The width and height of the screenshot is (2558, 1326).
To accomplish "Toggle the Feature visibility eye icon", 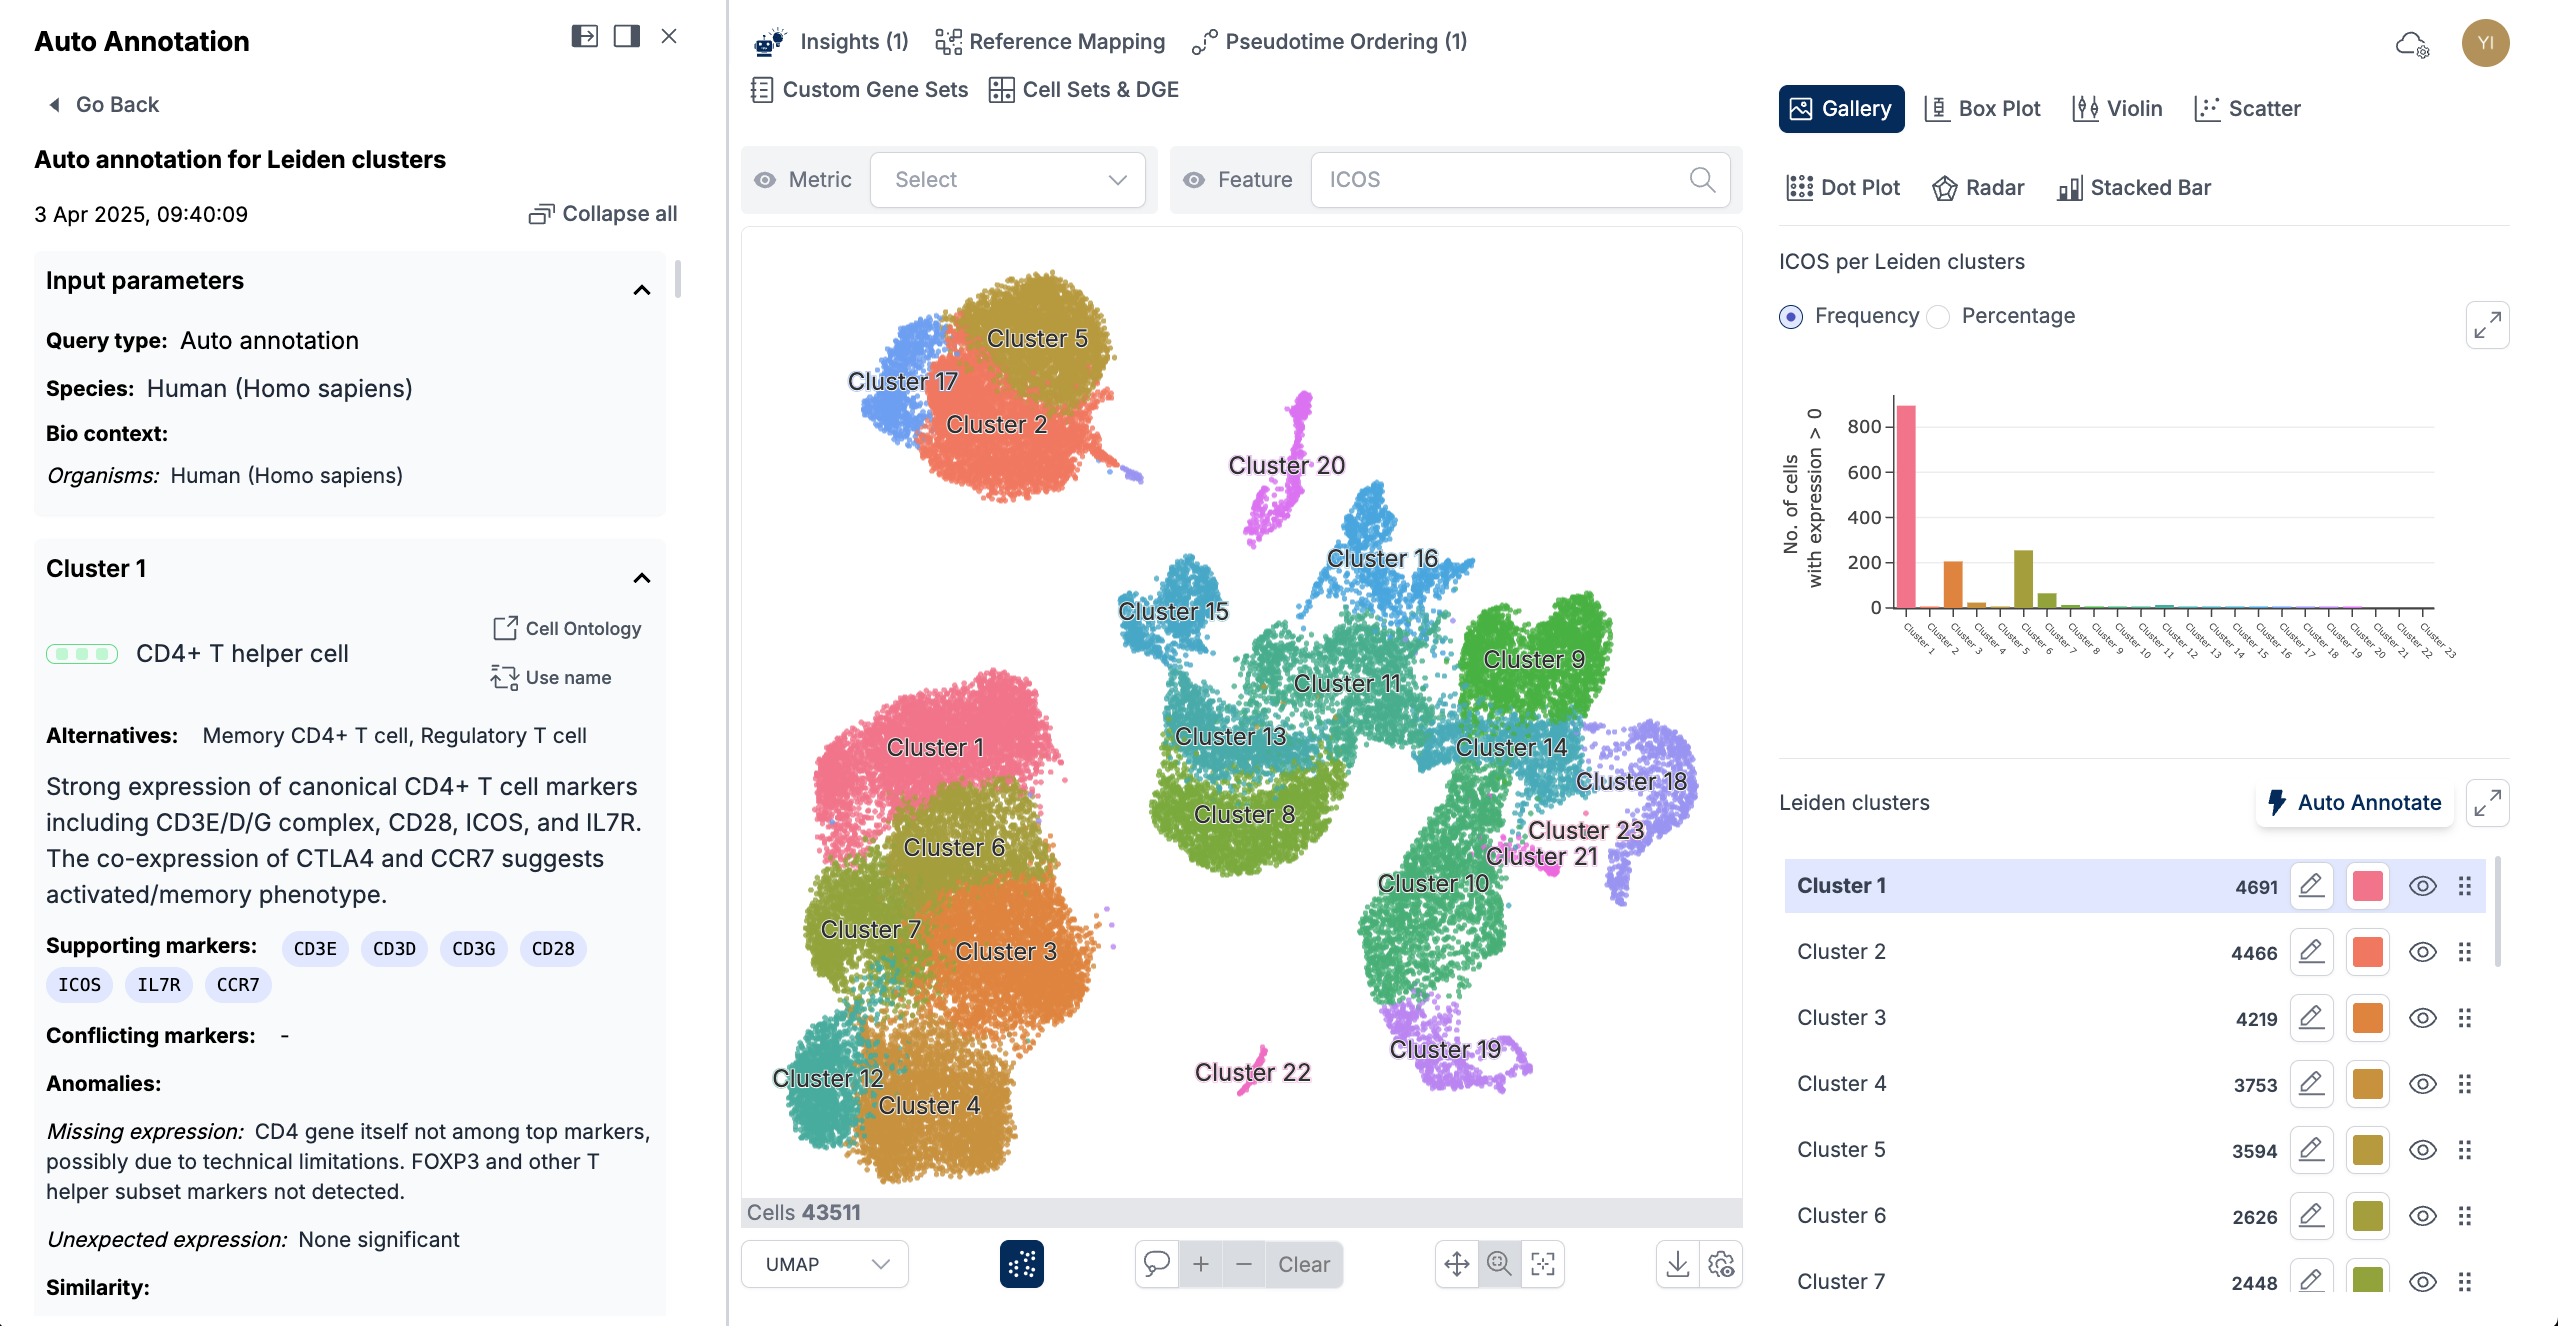I will (x=1195, y=179).
